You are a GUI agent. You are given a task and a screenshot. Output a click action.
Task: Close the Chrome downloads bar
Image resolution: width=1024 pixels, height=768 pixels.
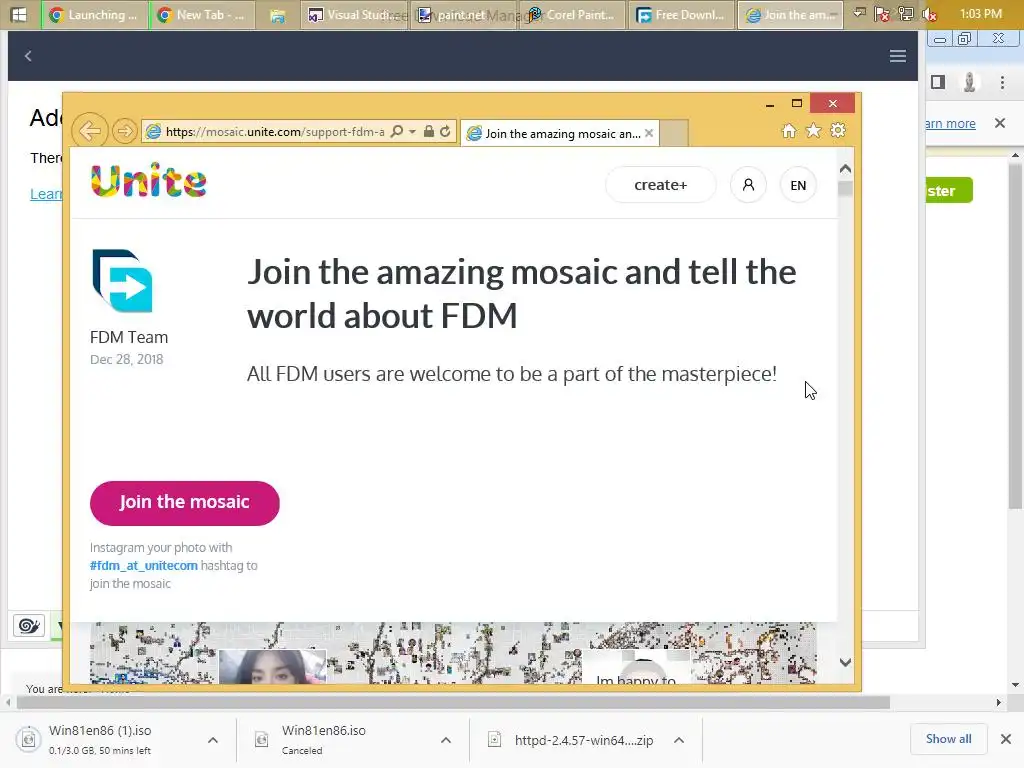[x=1006, y=739]
